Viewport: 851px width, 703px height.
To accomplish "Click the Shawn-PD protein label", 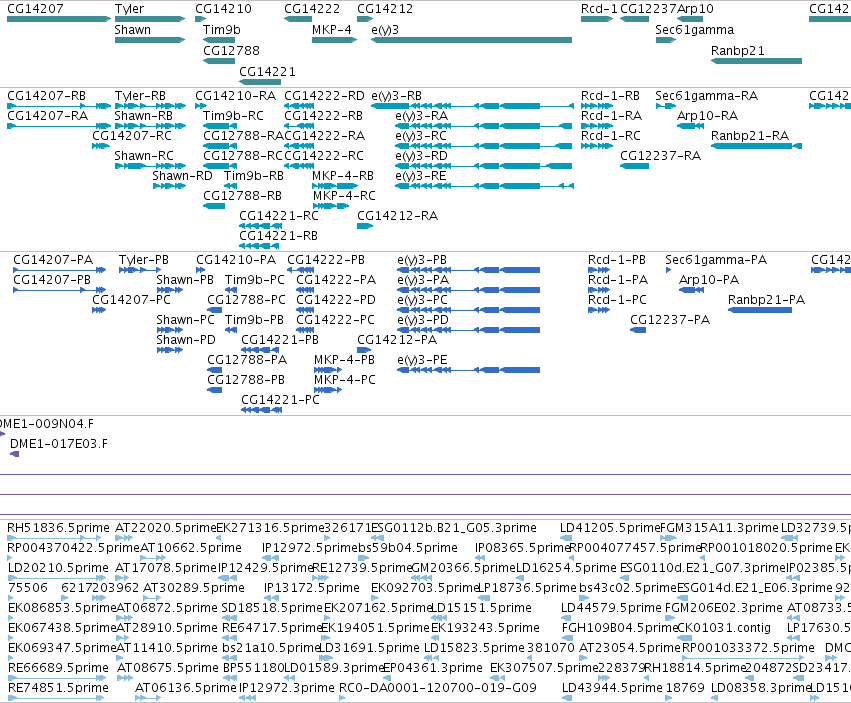I will tap(186, 340).
